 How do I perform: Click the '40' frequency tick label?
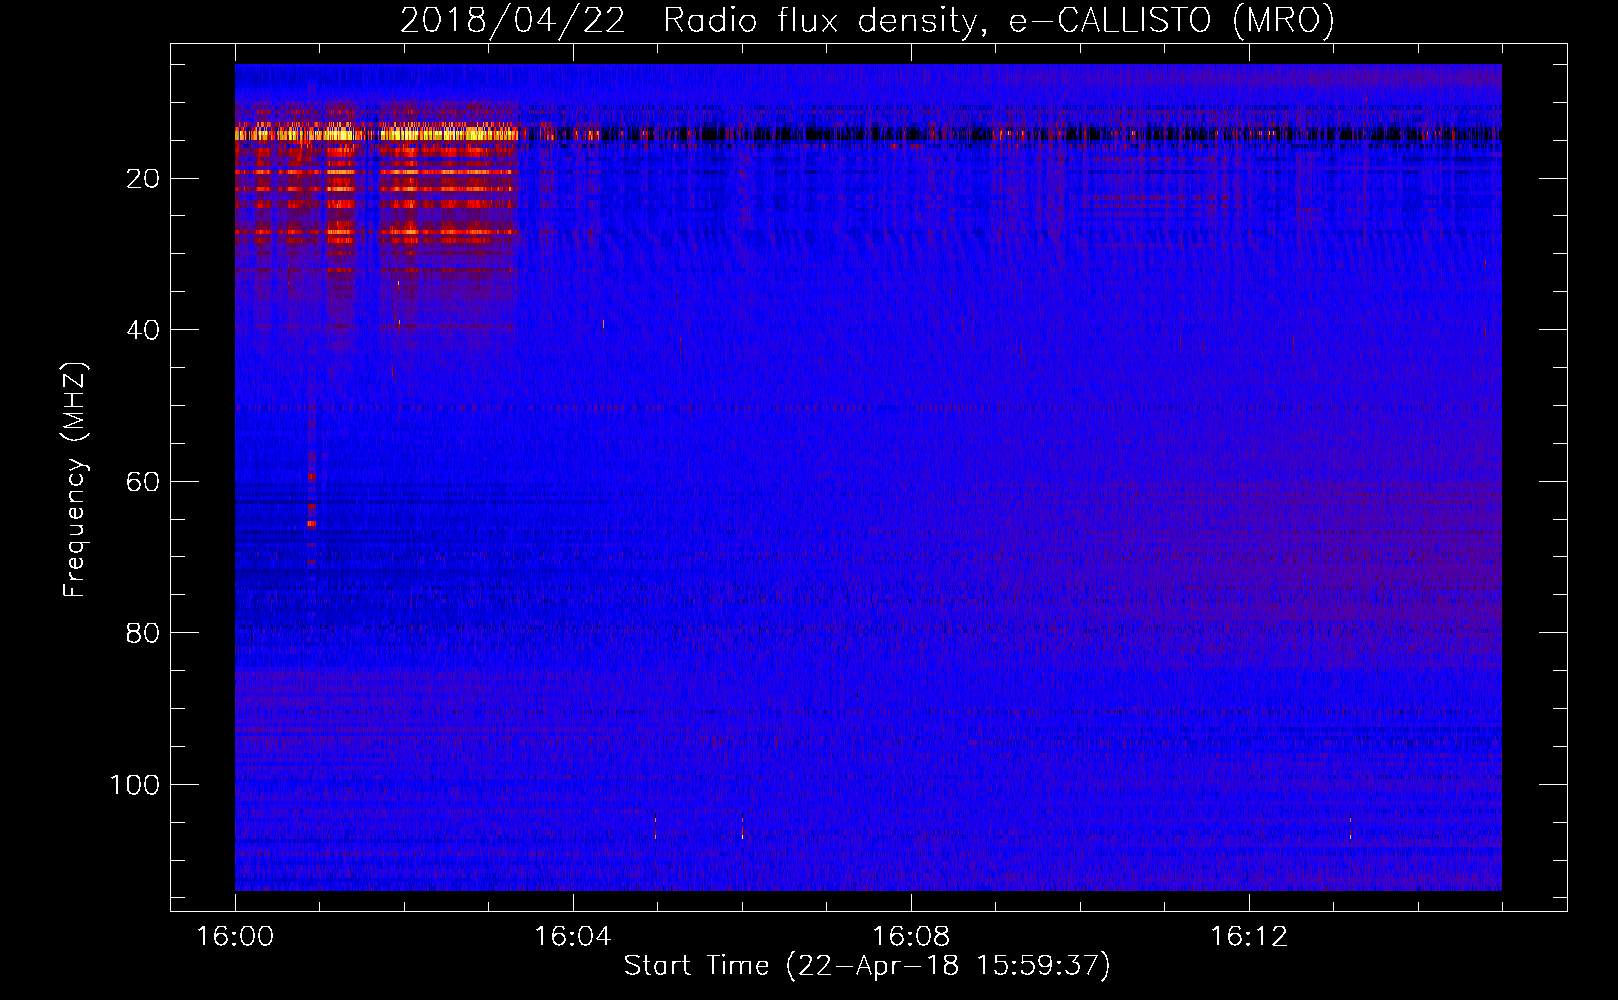143,330
